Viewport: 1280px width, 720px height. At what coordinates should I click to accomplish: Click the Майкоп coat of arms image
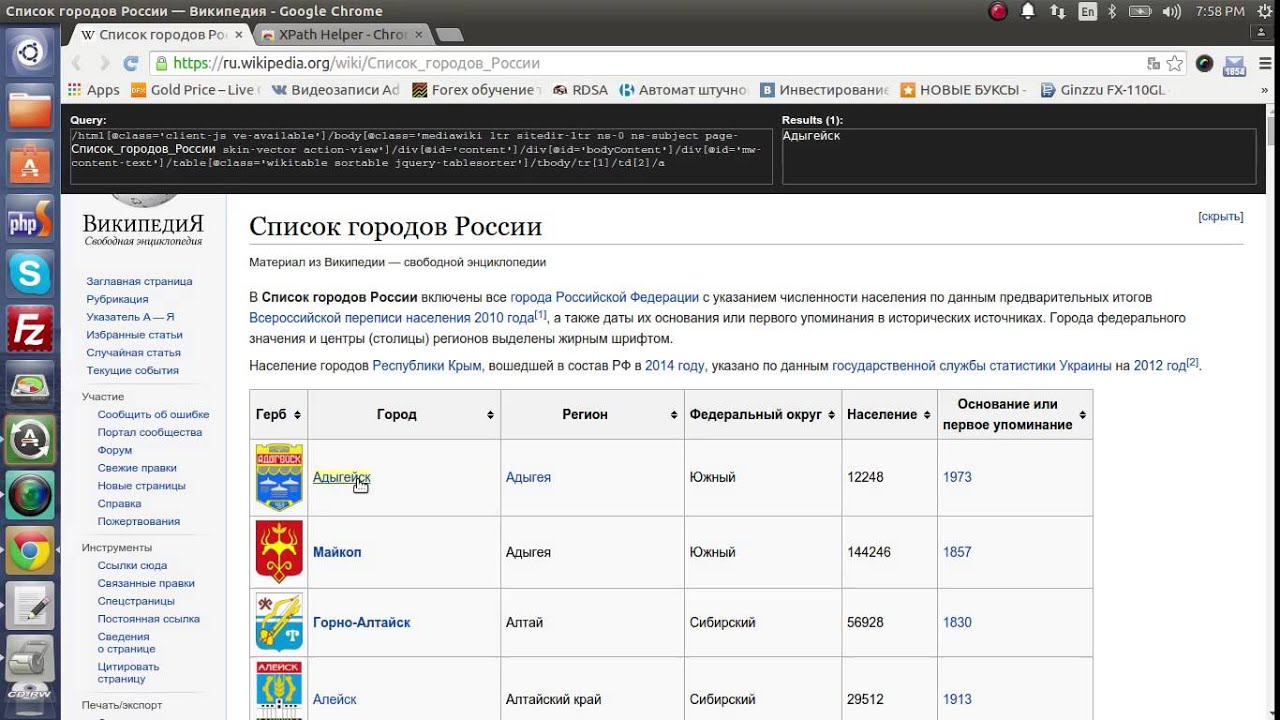pos(279,551)
